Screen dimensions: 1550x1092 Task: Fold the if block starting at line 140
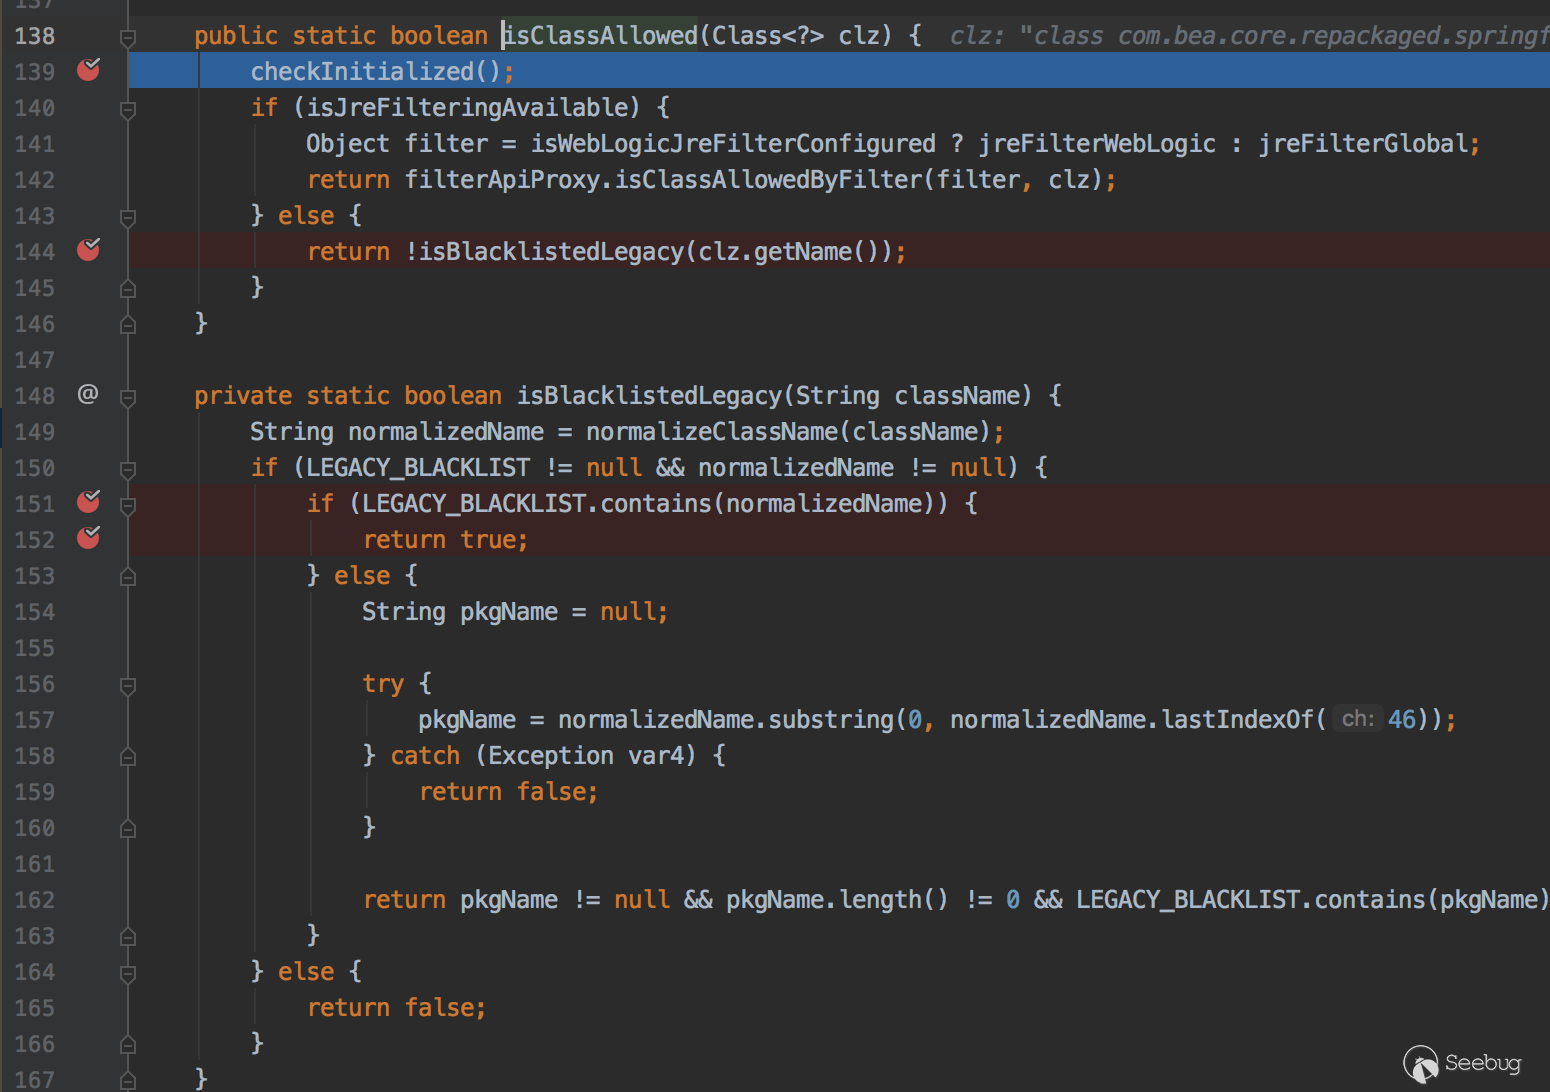click(128, 110)
